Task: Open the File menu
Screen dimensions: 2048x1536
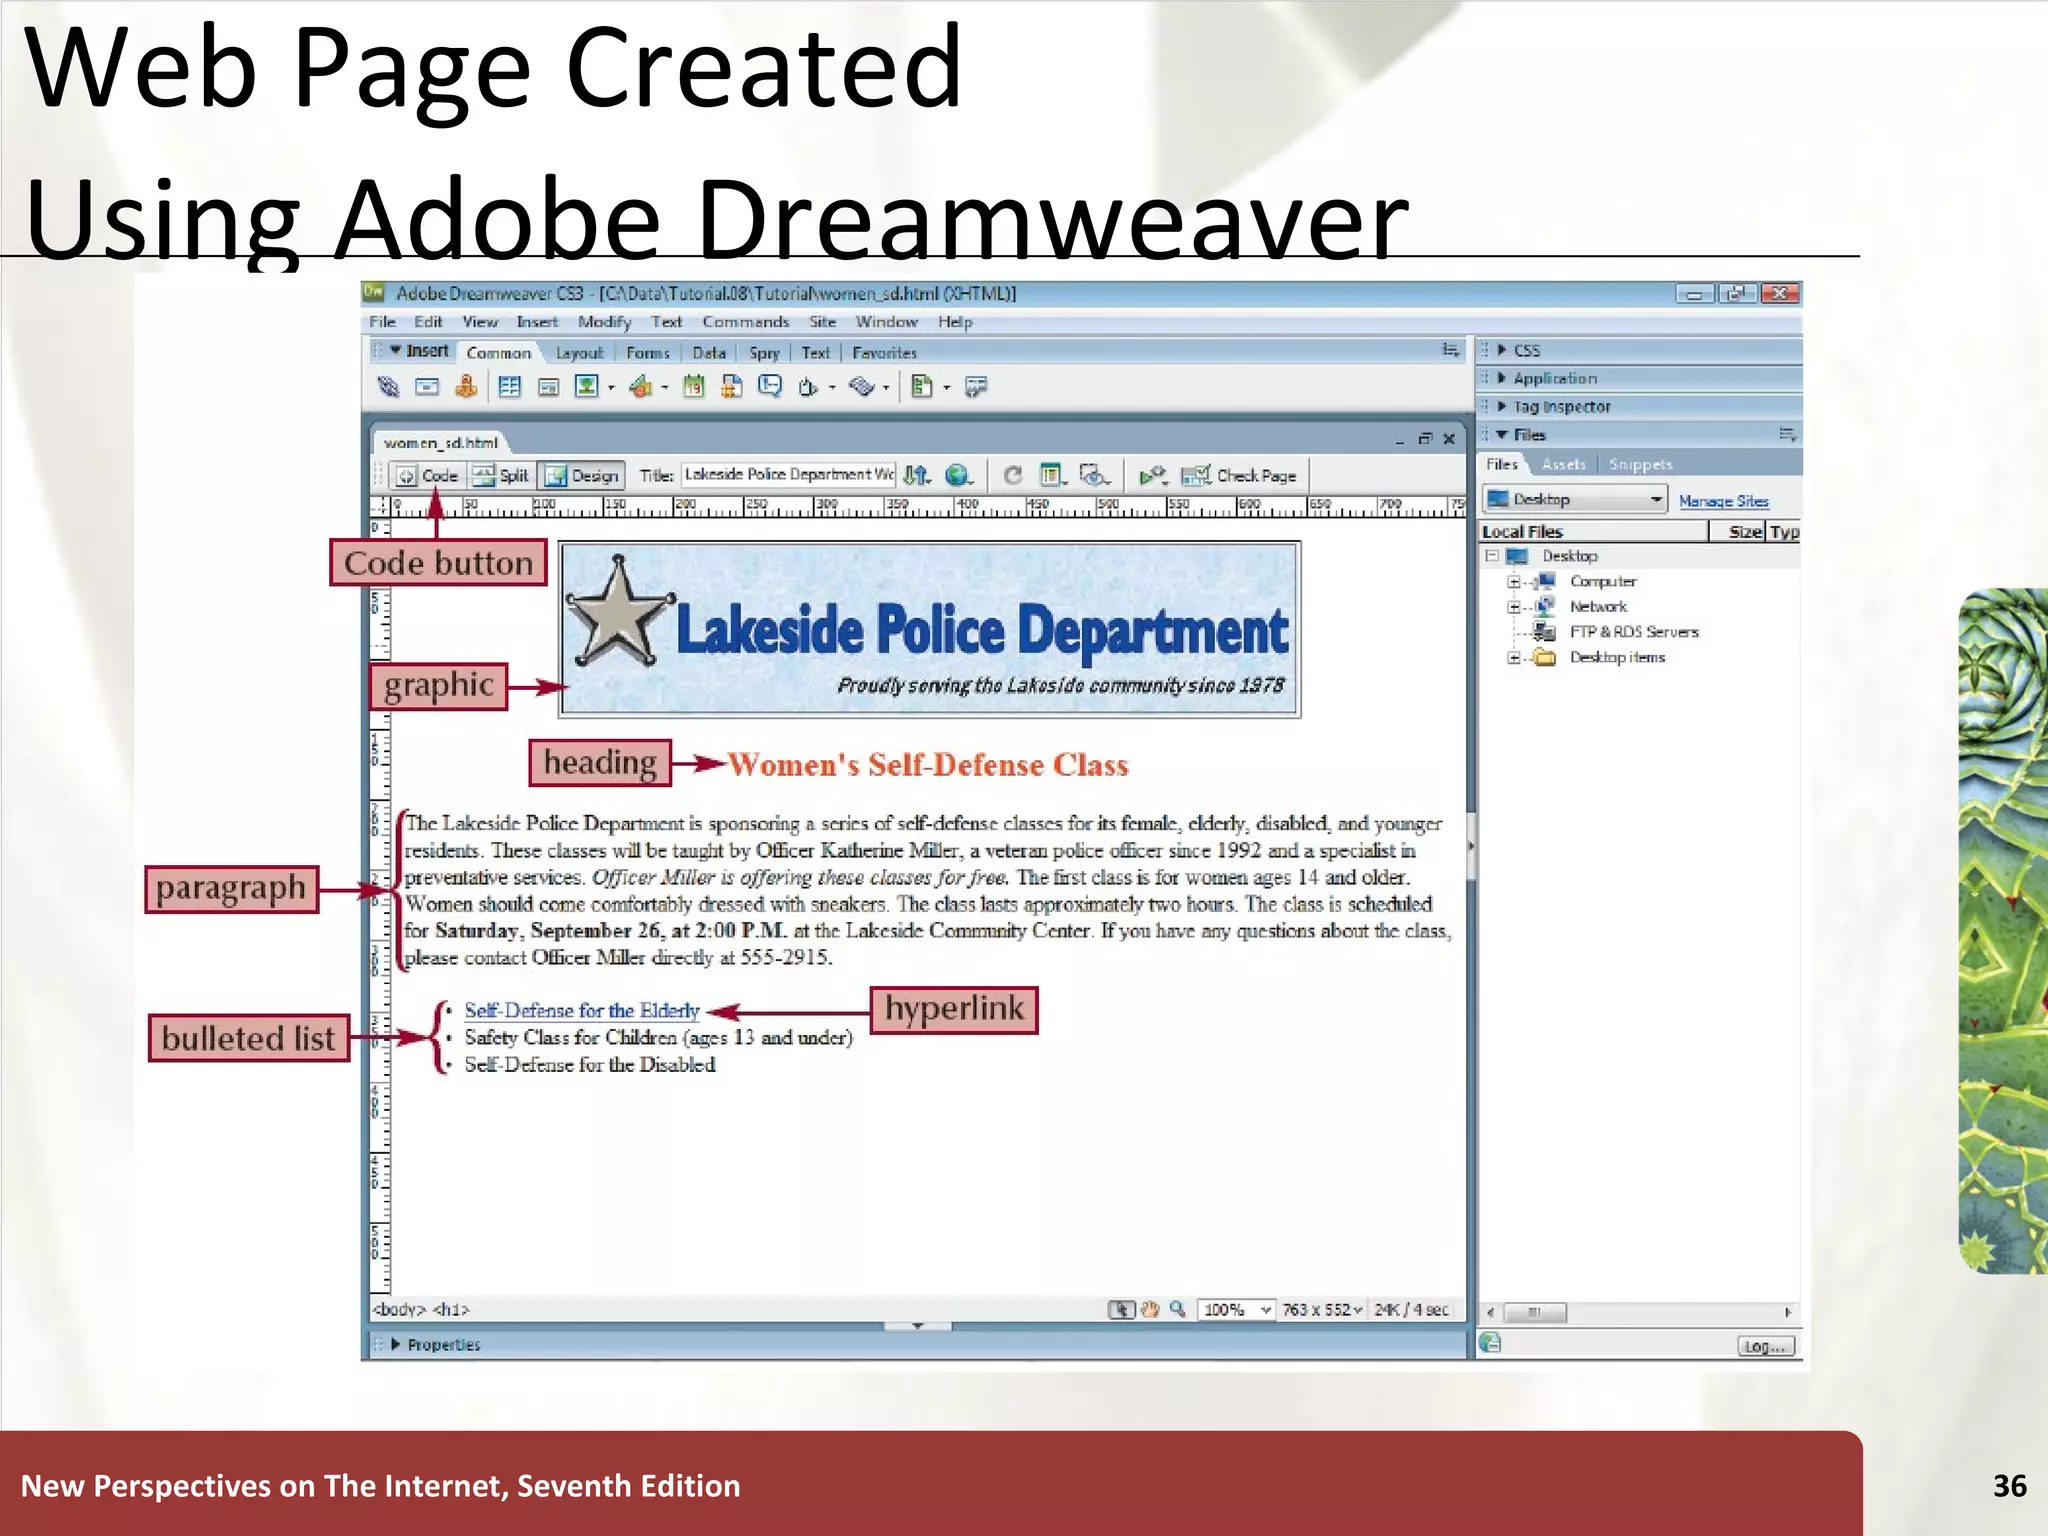Action: click(382, 322)
